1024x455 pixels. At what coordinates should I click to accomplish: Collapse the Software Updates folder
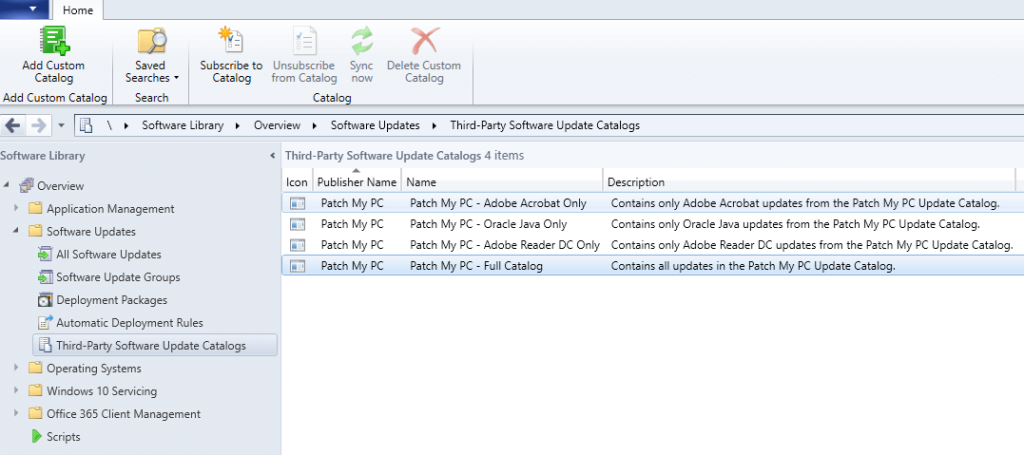(16, 232)
